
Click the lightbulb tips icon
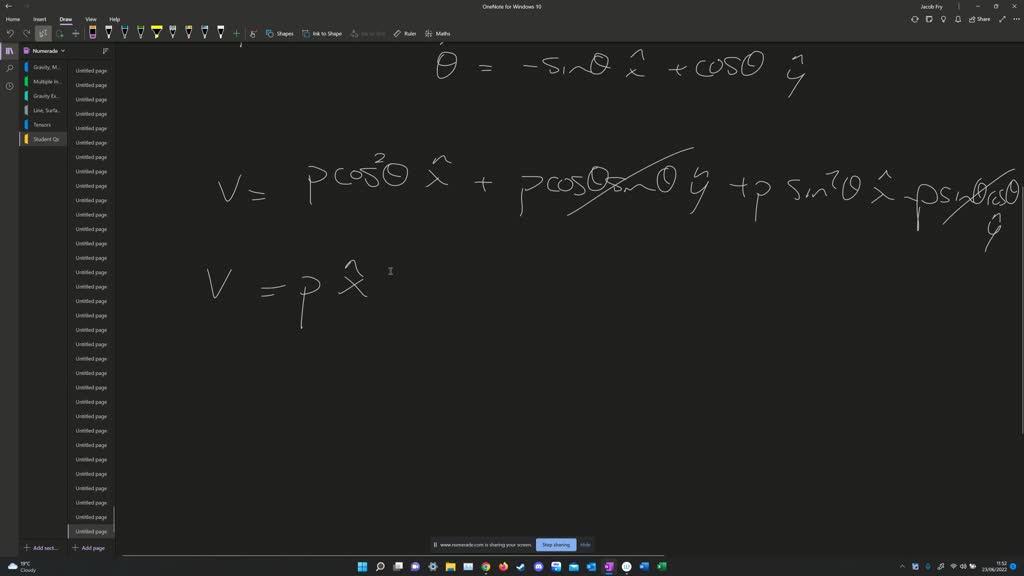click(943, 19)
